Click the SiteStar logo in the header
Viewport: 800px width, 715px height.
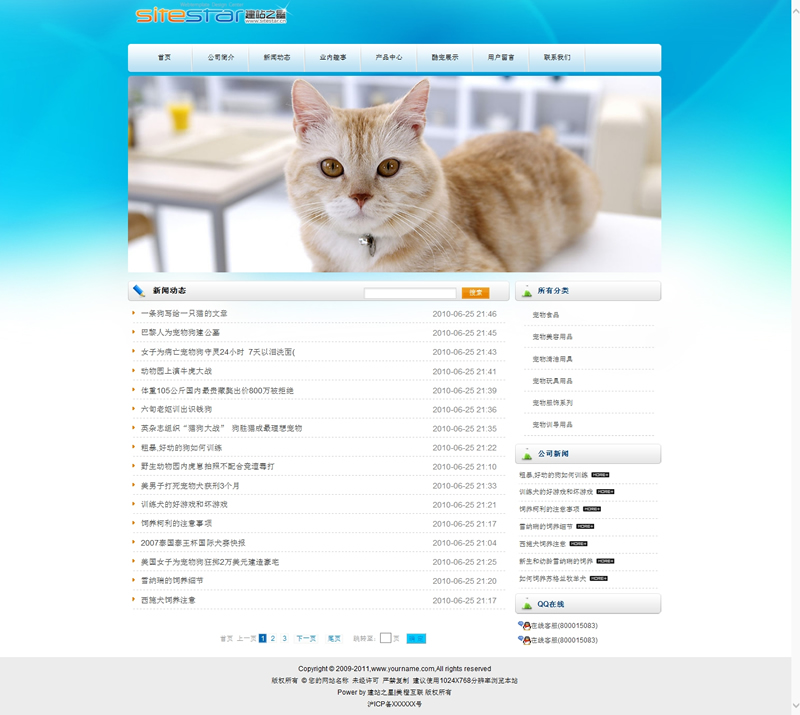(210, 15)
